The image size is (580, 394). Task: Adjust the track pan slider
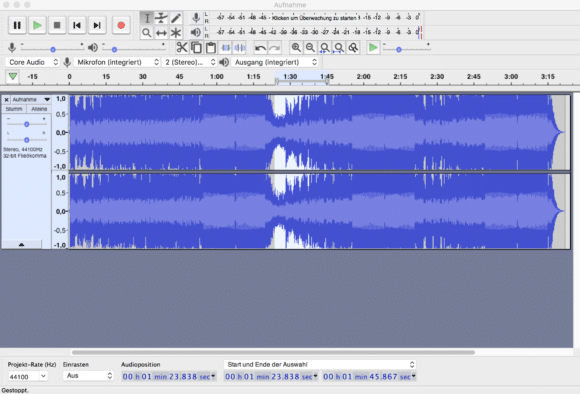point(27,140)
